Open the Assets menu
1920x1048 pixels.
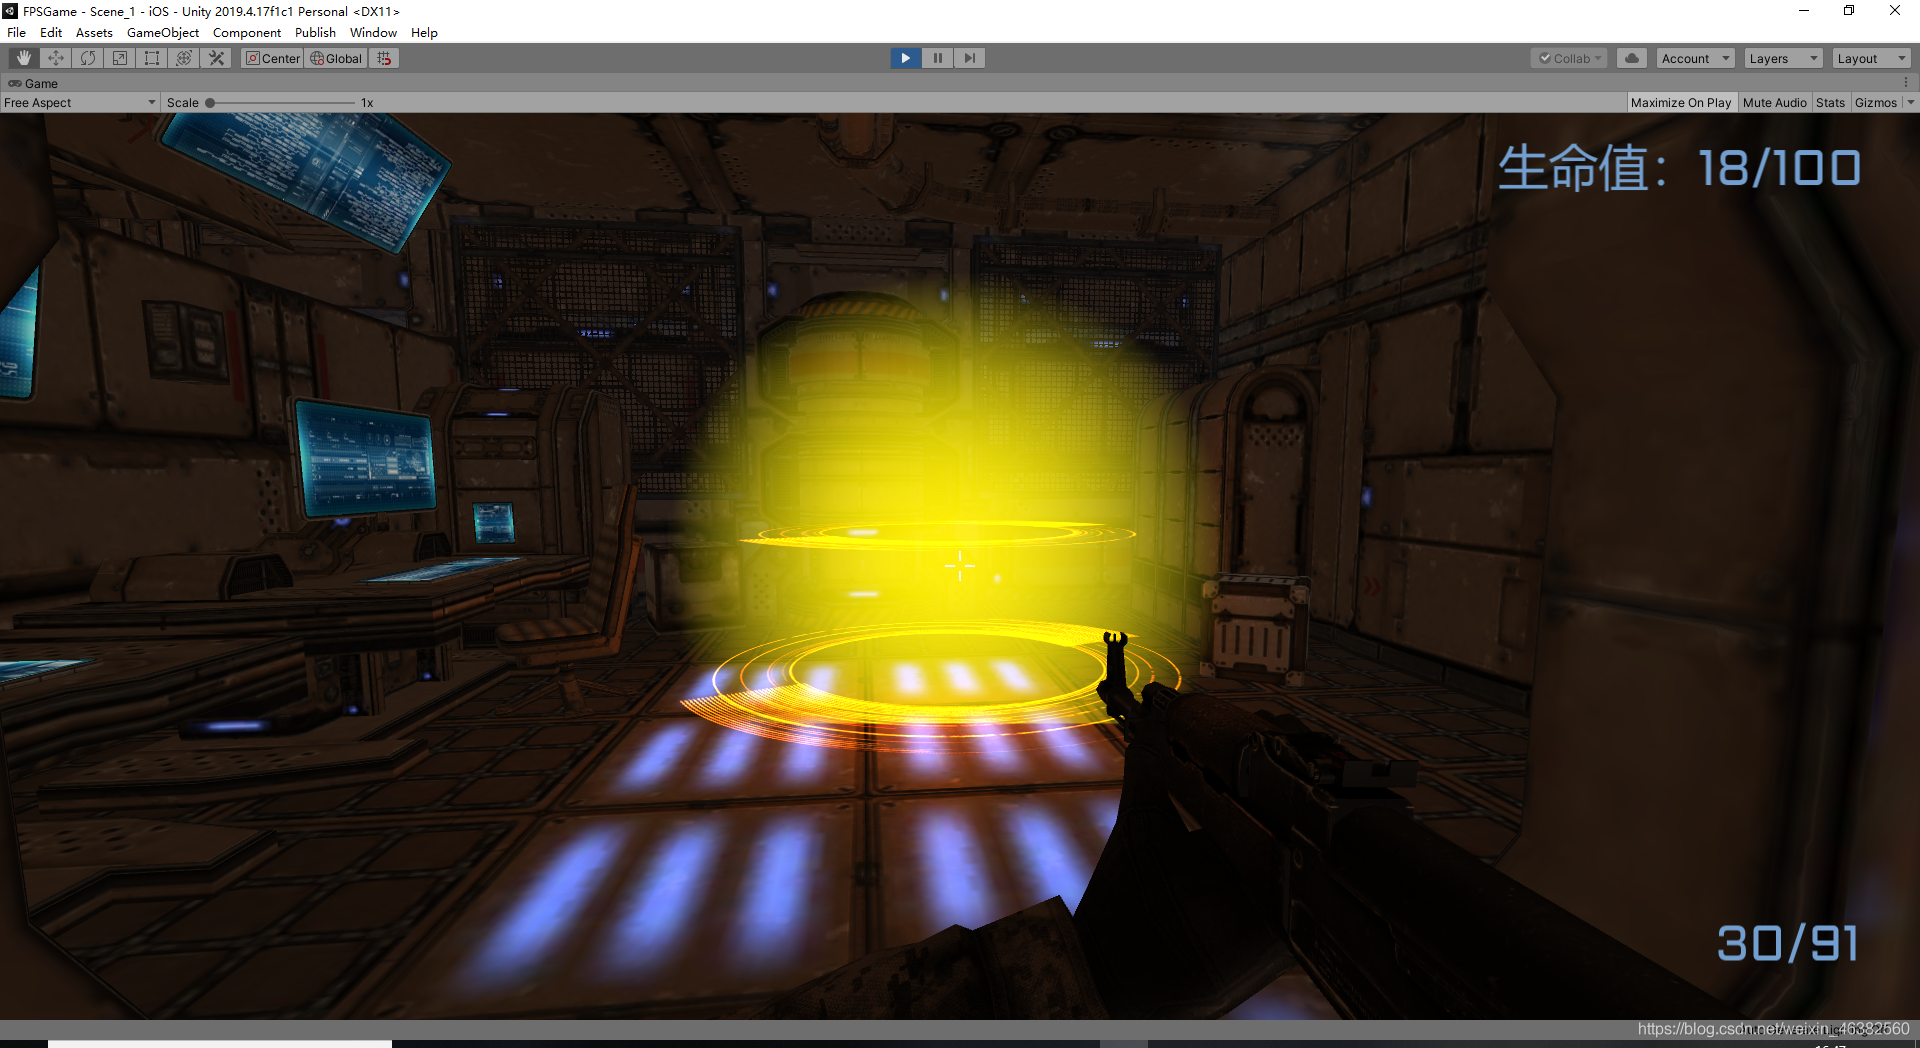(x=94, y=32)
